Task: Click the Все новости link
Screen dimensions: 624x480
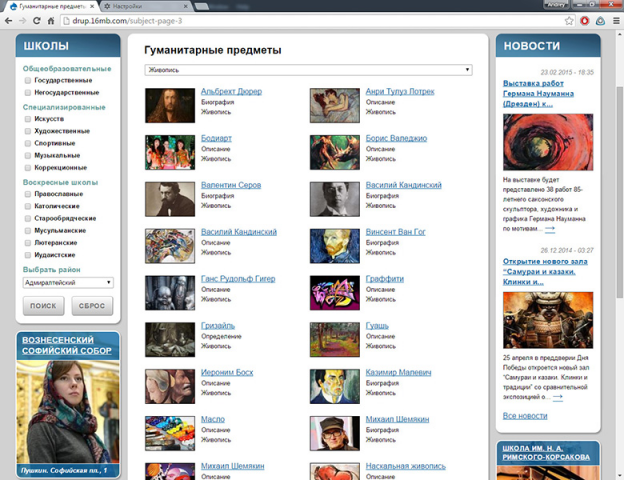Action: [x=525, y=416]
